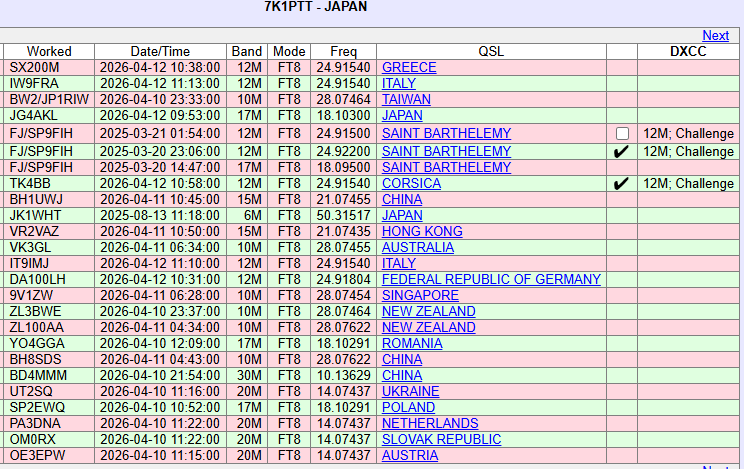The image size is (744, 469).
Task: Select date 2026-04-11 06:28:00 cell
Action: click(160, 296)
